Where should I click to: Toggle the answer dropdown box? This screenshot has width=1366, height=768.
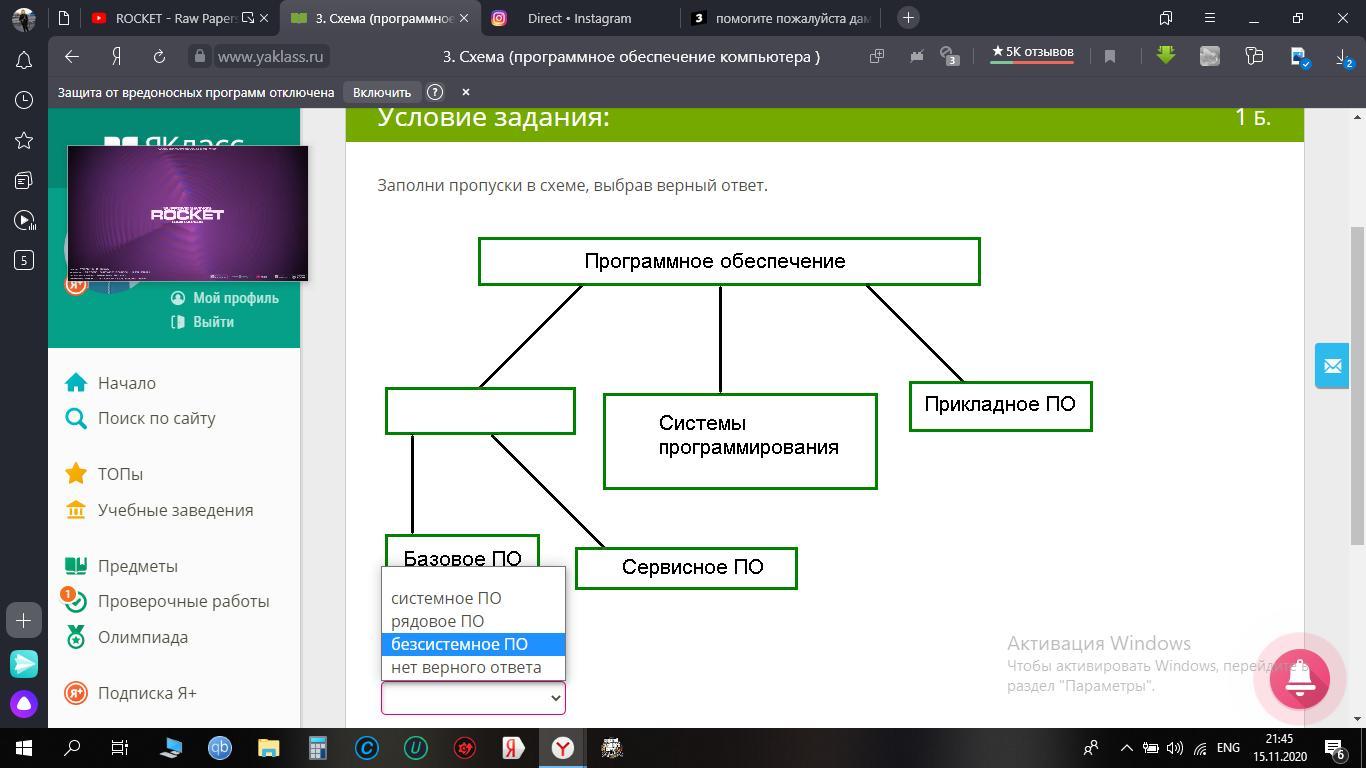coord(473,698)
